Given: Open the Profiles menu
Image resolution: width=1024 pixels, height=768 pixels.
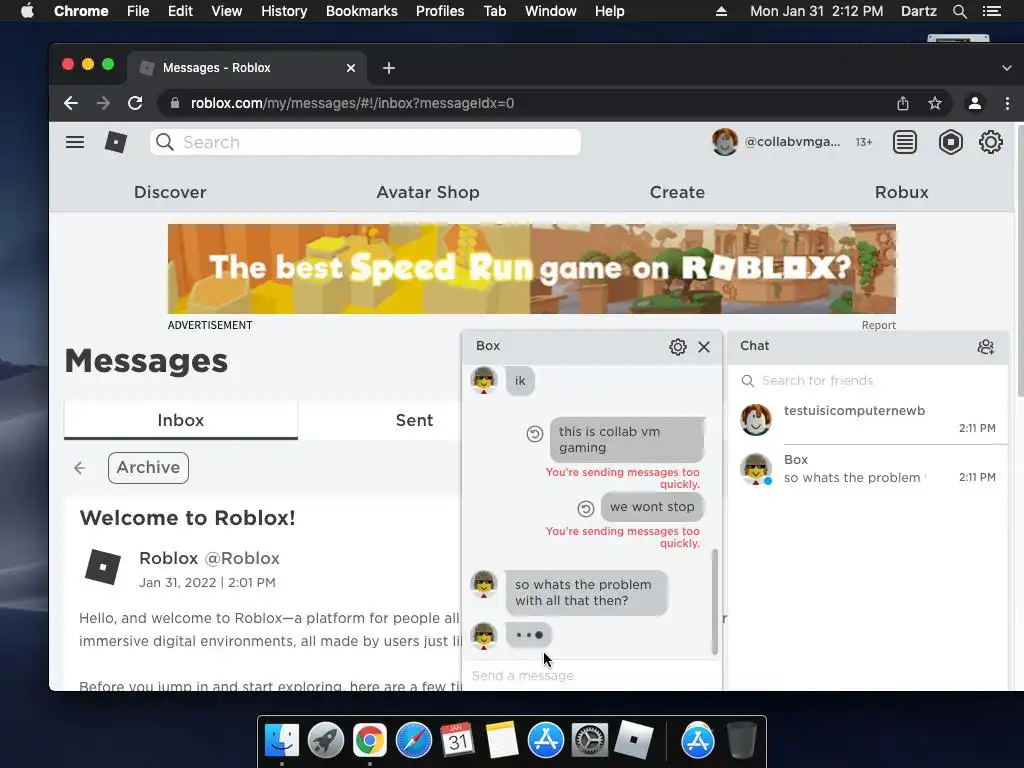Looking at the screenshot, I should coord(440,11).
